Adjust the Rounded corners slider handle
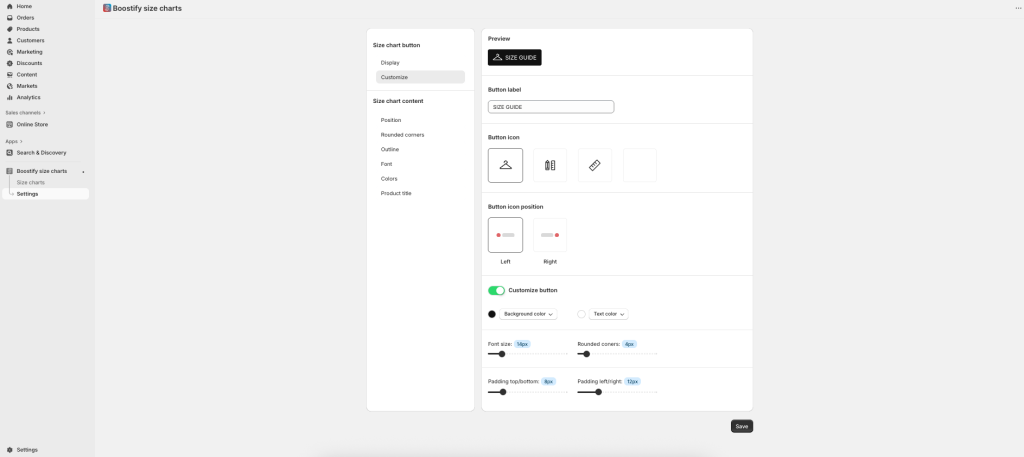The width and height of the screenshot is (1024, 457). 586,355
